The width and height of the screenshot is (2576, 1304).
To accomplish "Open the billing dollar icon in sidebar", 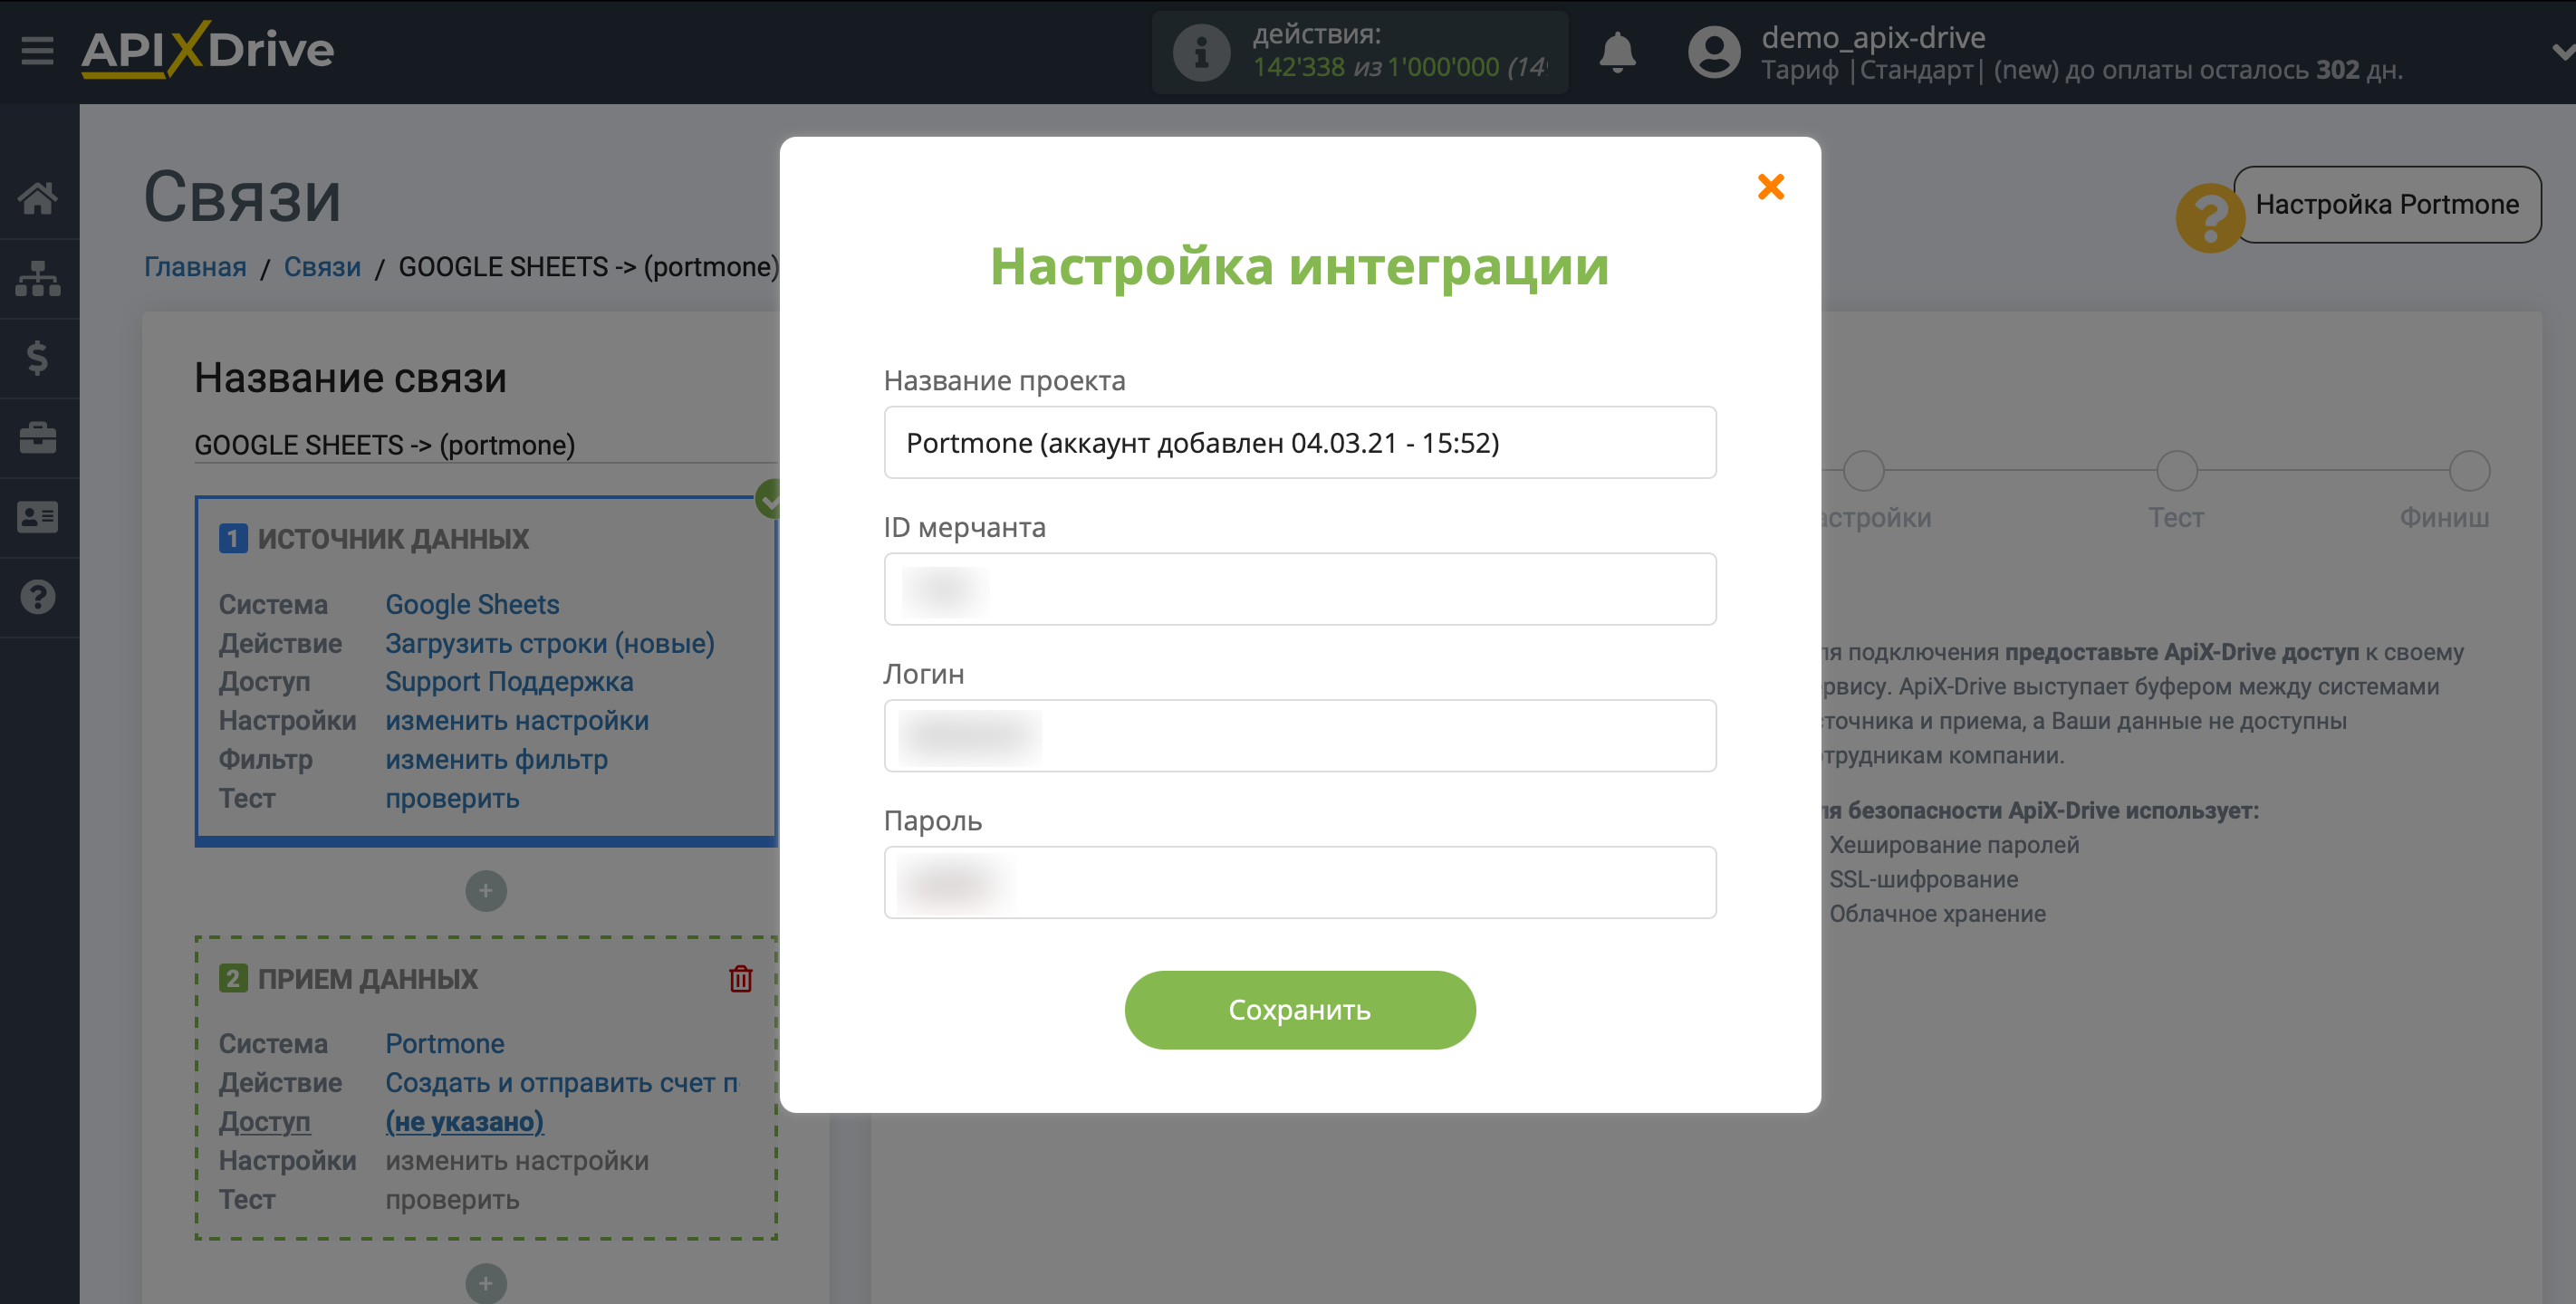I will pos(38,358).
